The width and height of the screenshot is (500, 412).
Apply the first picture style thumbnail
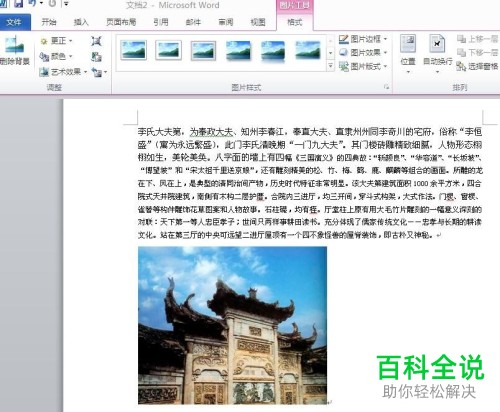[x=134, y=50]
